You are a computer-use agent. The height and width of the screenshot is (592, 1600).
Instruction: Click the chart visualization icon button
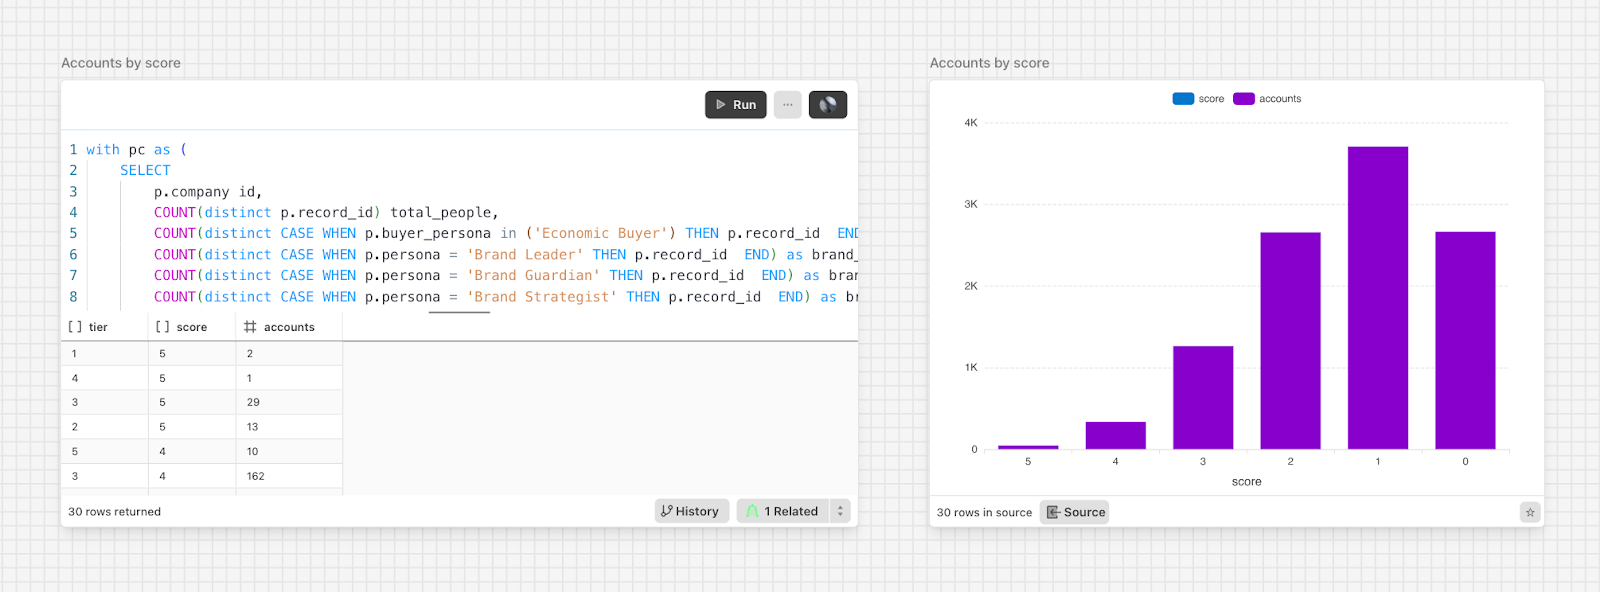[828, 105]
